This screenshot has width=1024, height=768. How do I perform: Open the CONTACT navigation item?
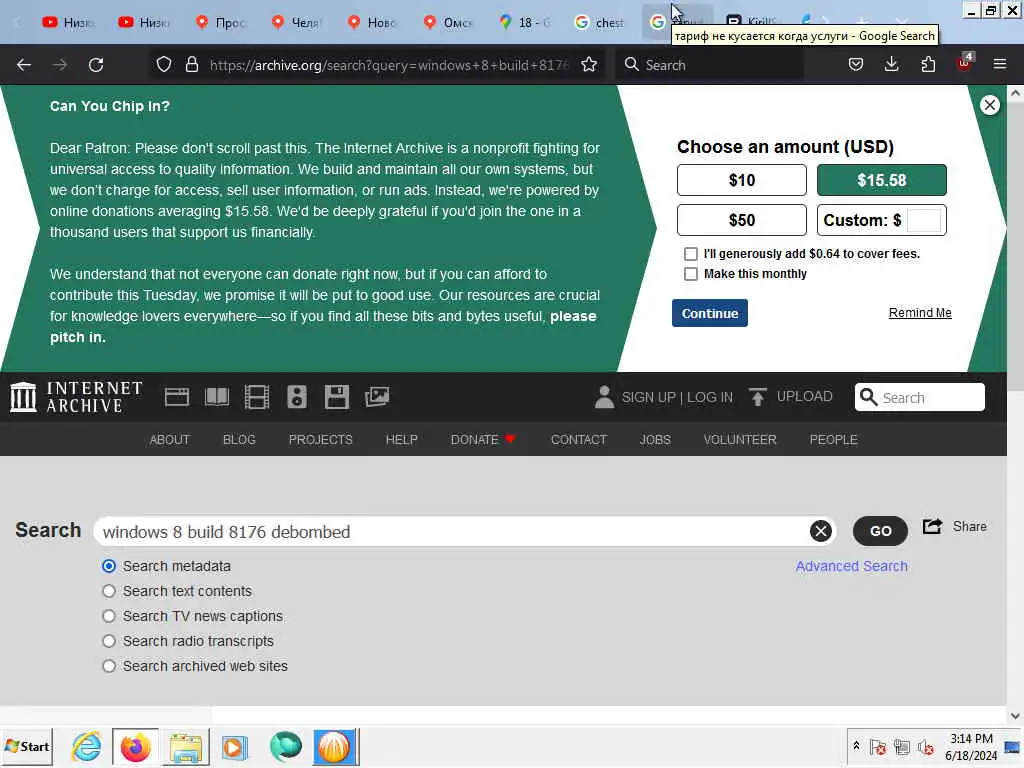[579, 440]
